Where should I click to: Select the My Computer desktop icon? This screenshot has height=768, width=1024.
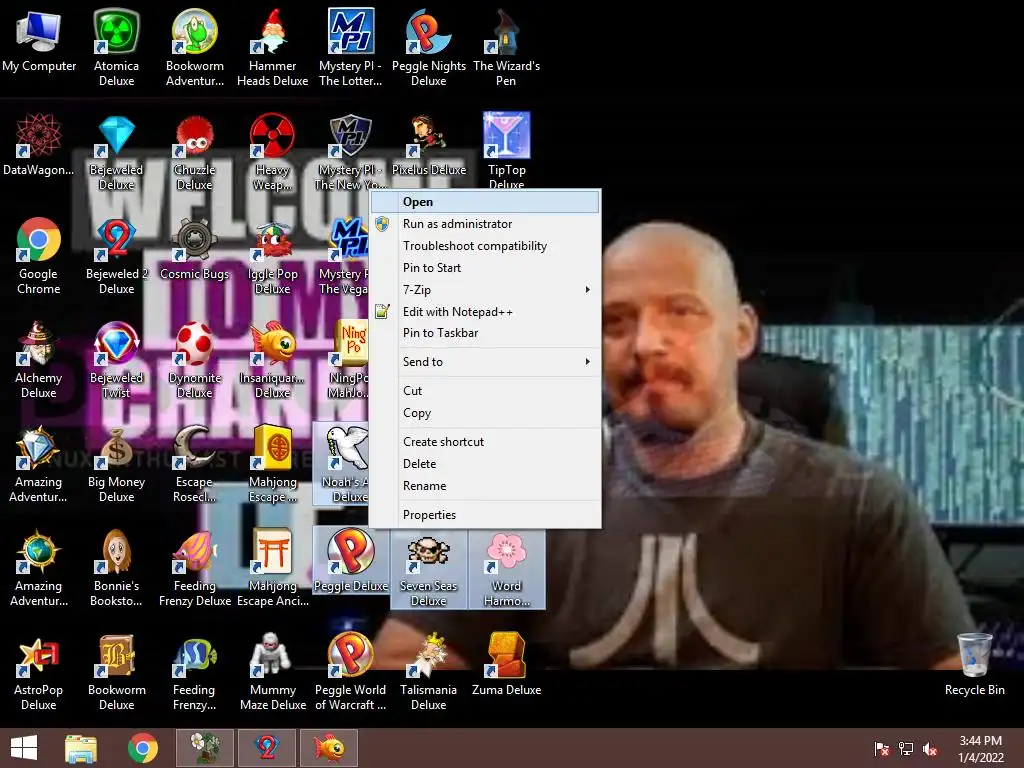39,42
